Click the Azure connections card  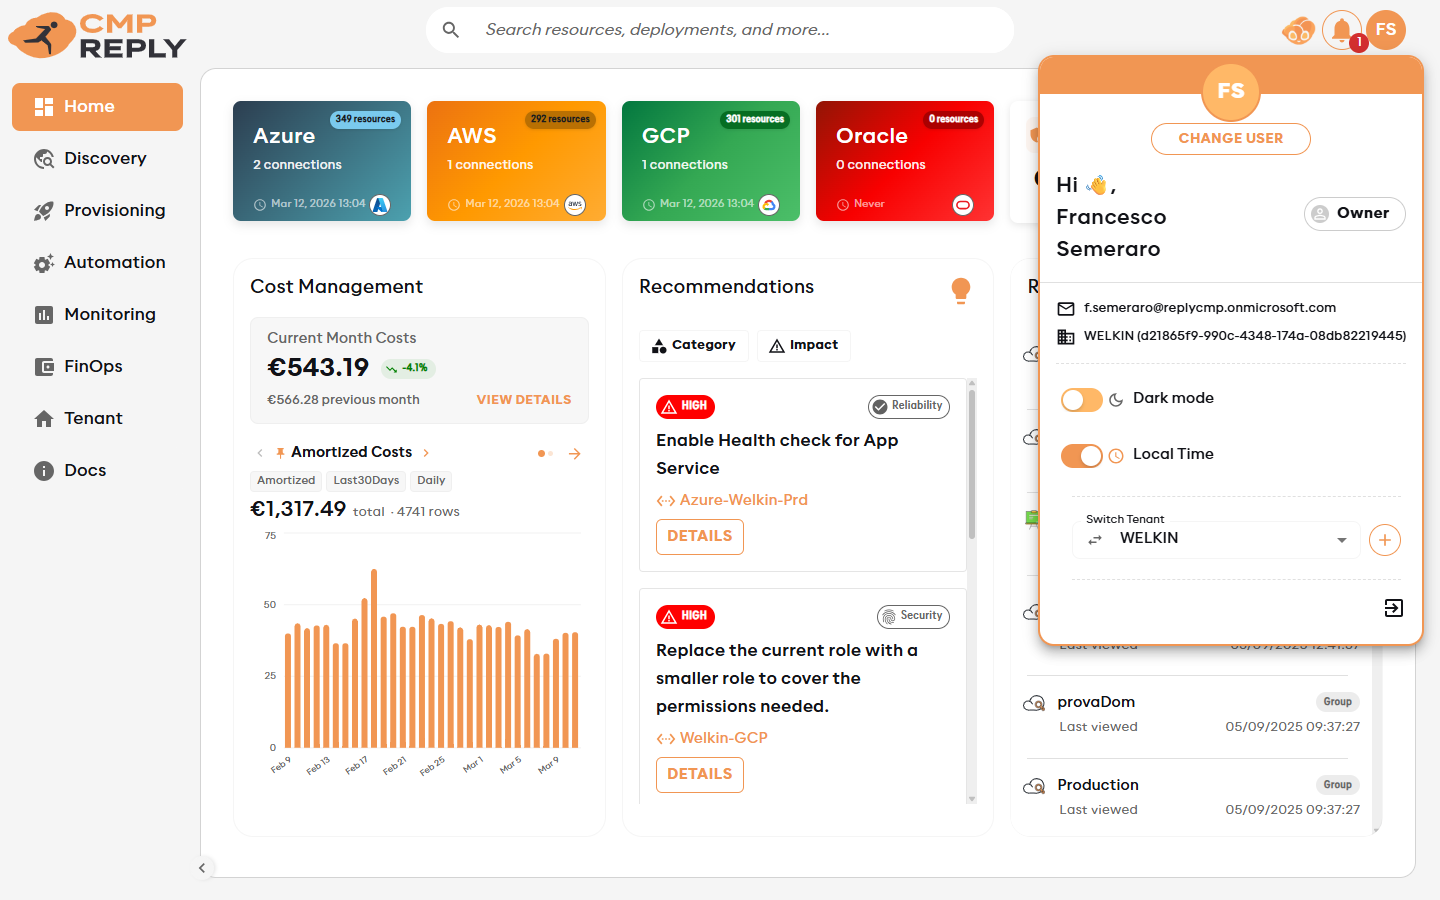(321, 161)
